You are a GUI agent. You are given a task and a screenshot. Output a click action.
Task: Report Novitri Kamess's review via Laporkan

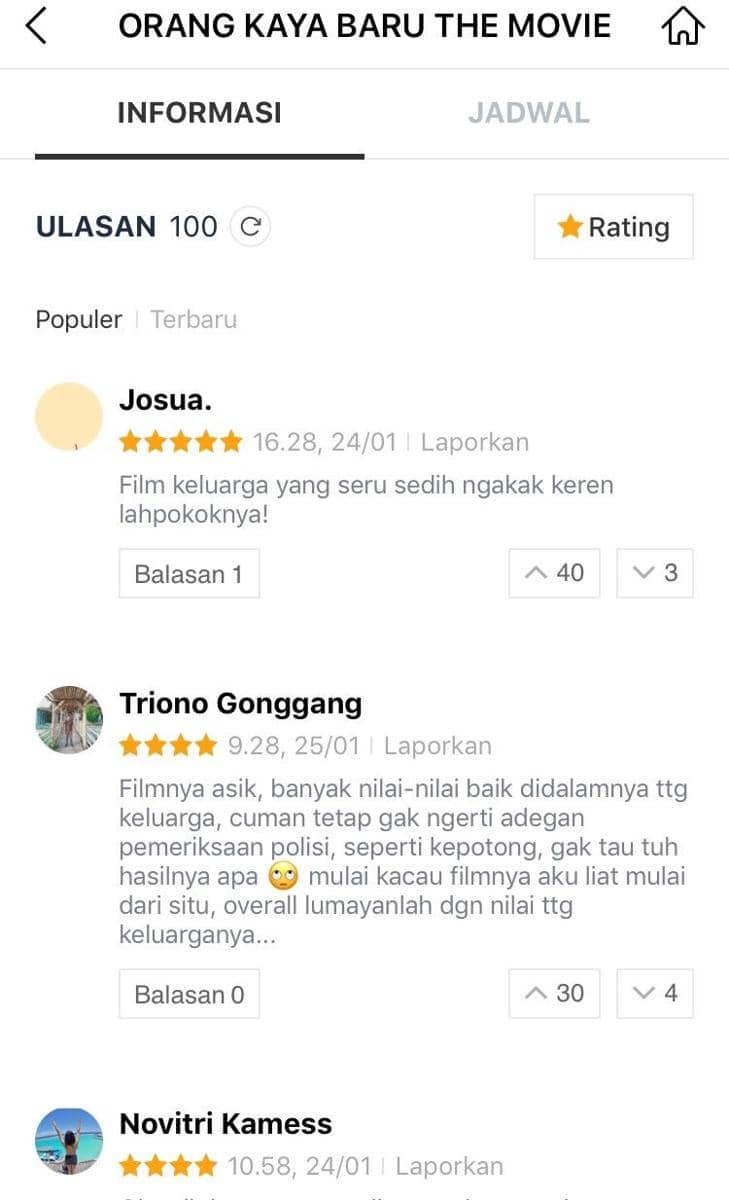449,1166
